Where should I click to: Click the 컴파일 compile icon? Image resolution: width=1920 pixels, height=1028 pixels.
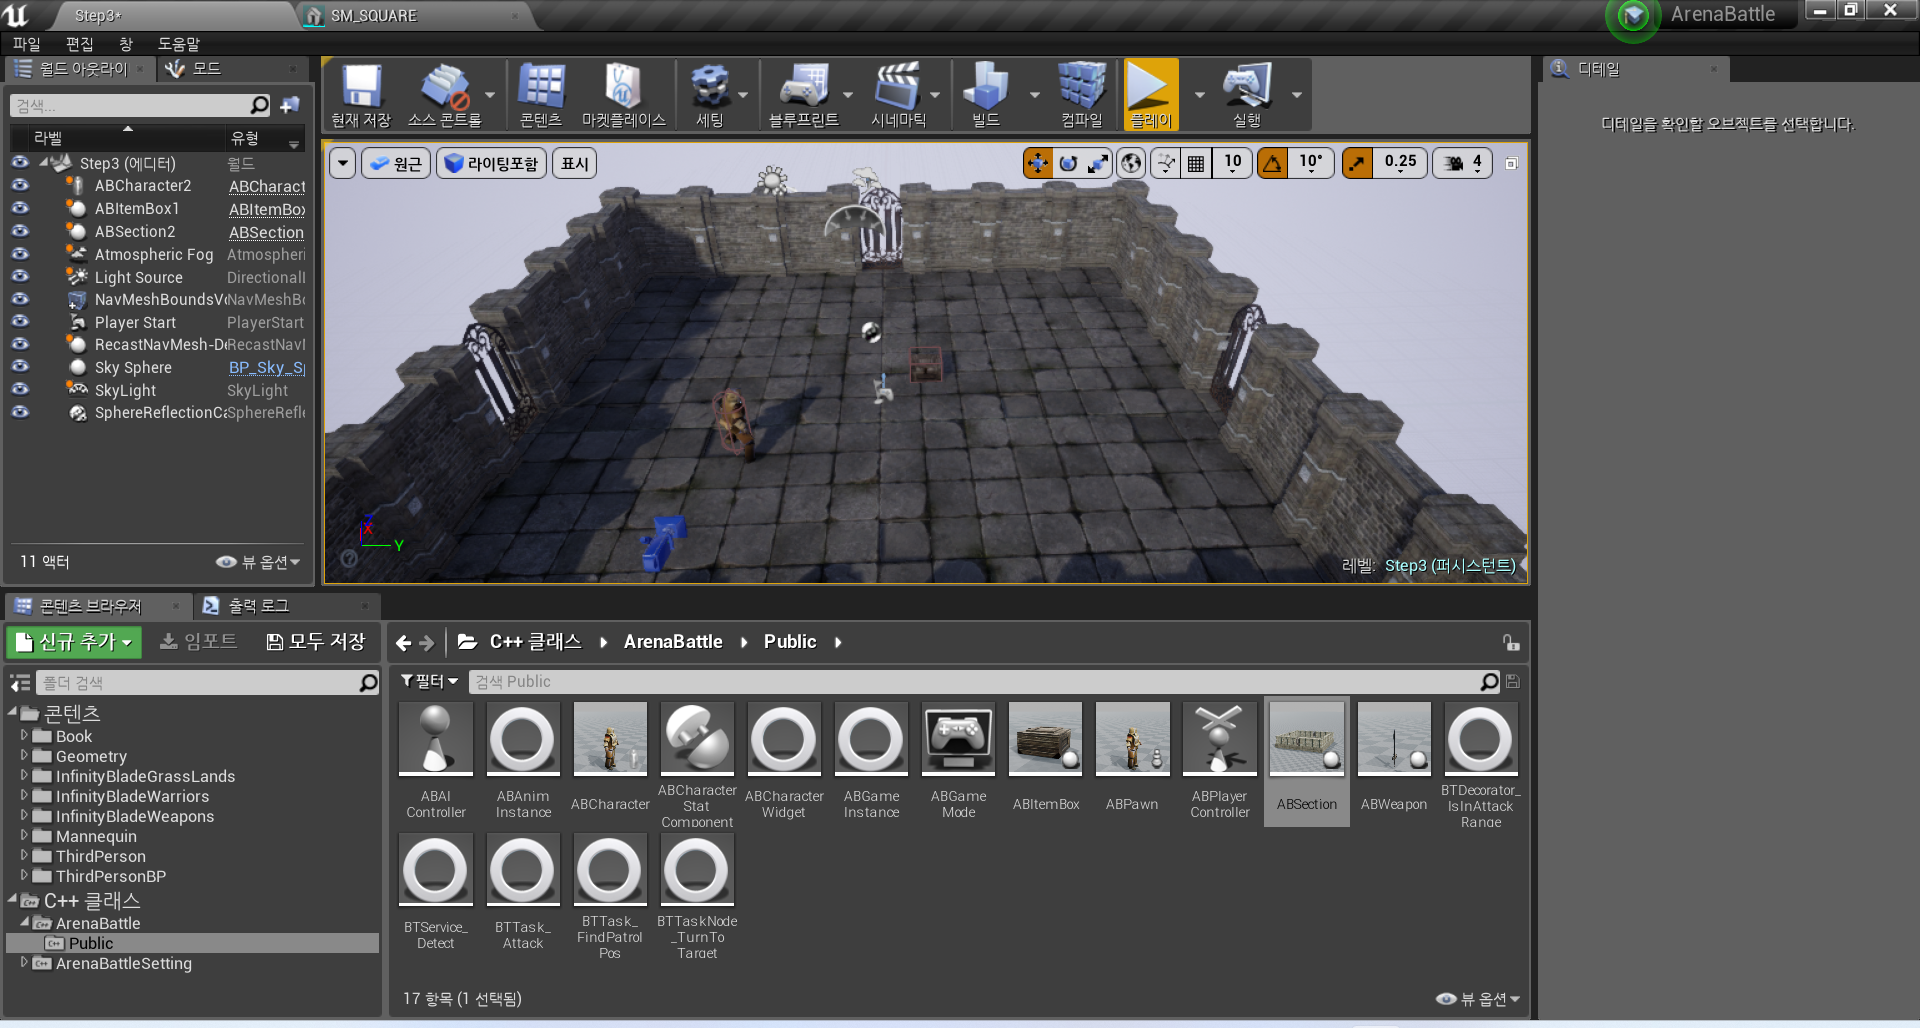[x=1082, y=94]
